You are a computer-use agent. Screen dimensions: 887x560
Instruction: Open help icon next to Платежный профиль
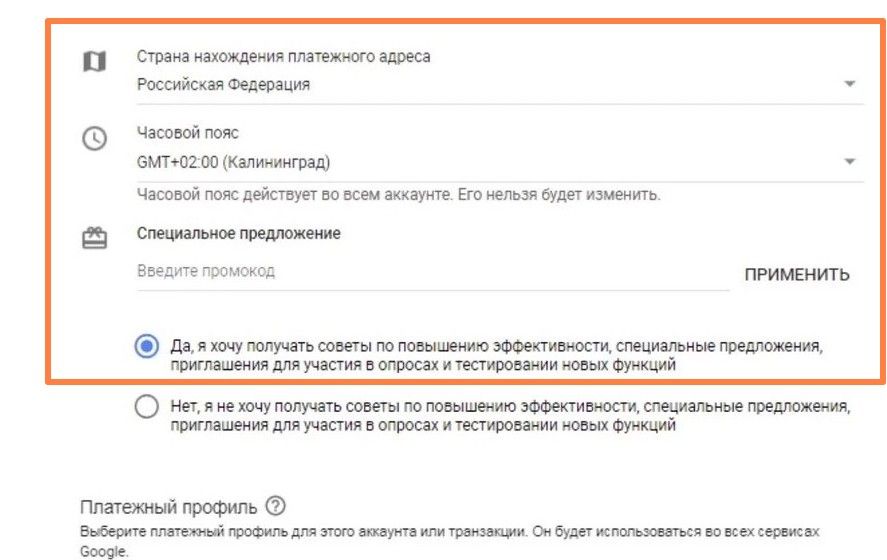275,506
